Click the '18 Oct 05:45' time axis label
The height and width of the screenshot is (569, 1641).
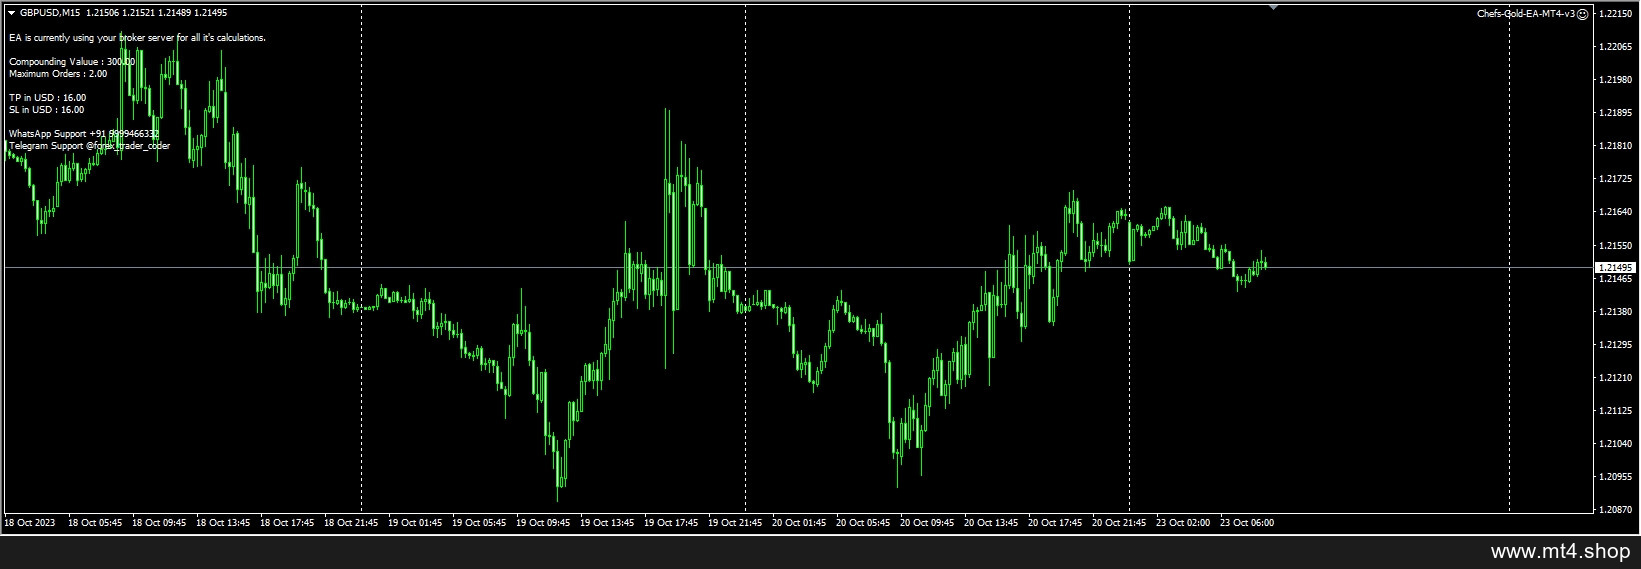(95, 522)
